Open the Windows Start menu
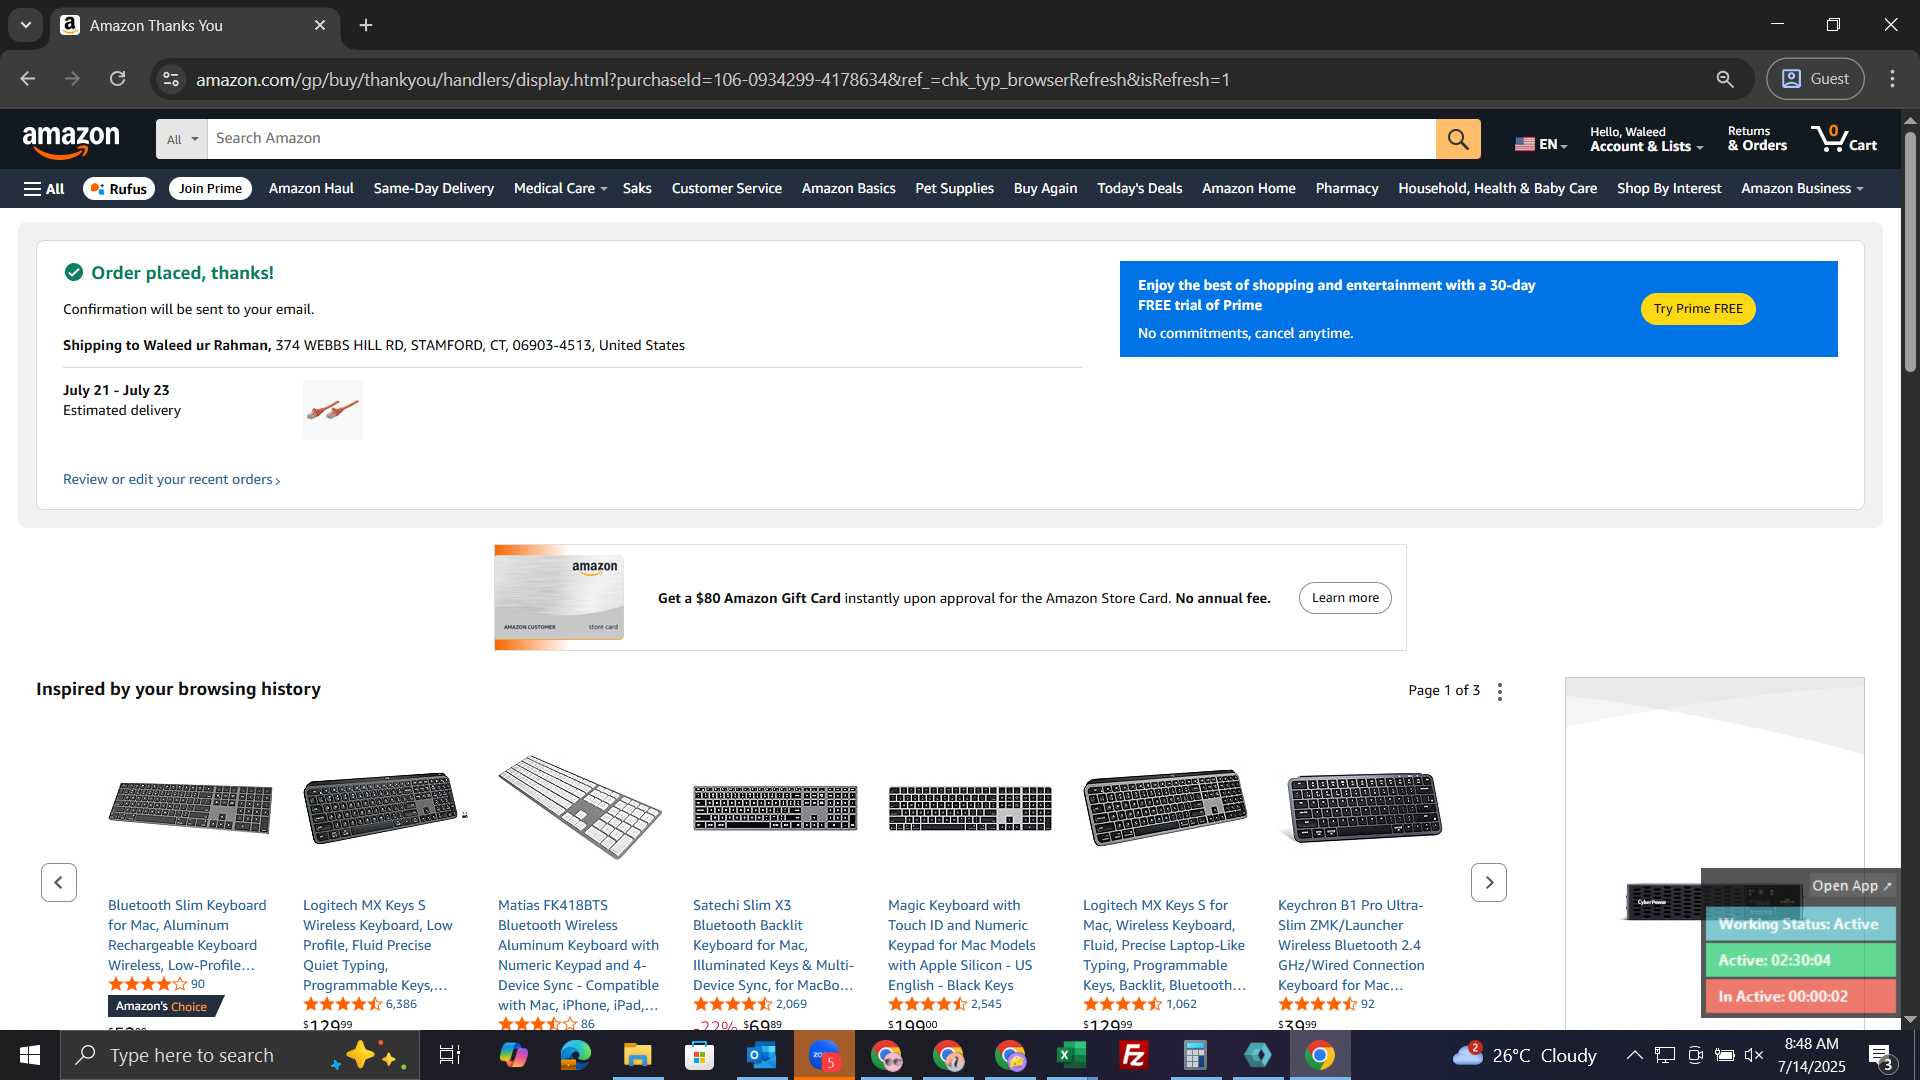Image resolution: width=1920 pixels, height=1080 pixels. coord(30,1055)
